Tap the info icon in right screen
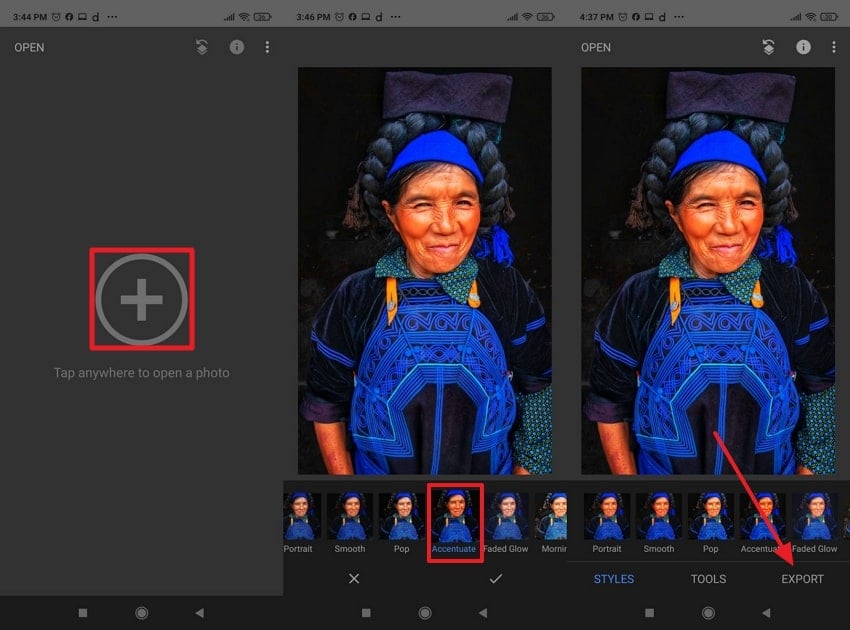 [803, 47]
